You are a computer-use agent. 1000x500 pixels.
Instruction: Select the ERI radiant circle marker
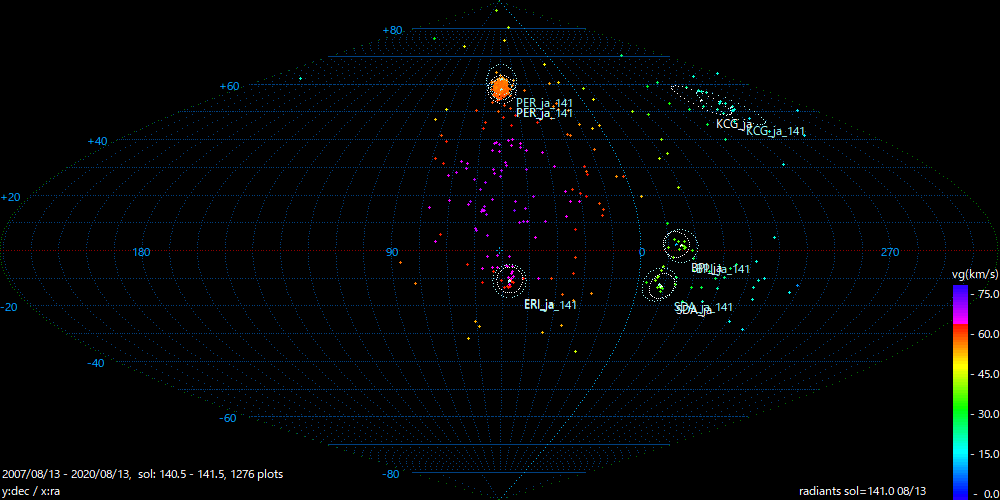point(510,279)
